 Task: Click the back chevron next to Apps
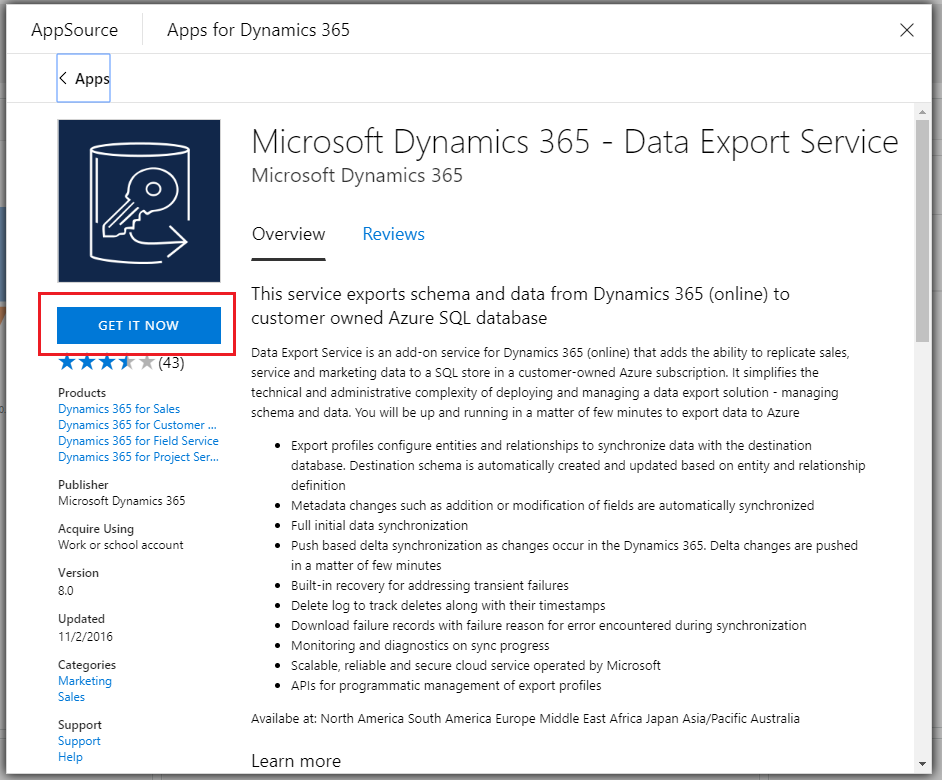67,78
